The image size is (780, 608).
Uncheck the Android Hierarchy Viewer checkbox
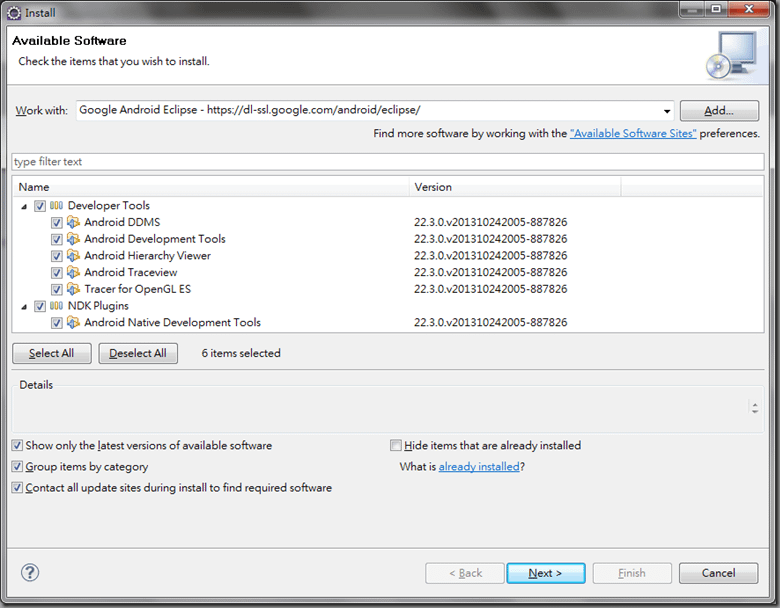[x=57, y=256]
